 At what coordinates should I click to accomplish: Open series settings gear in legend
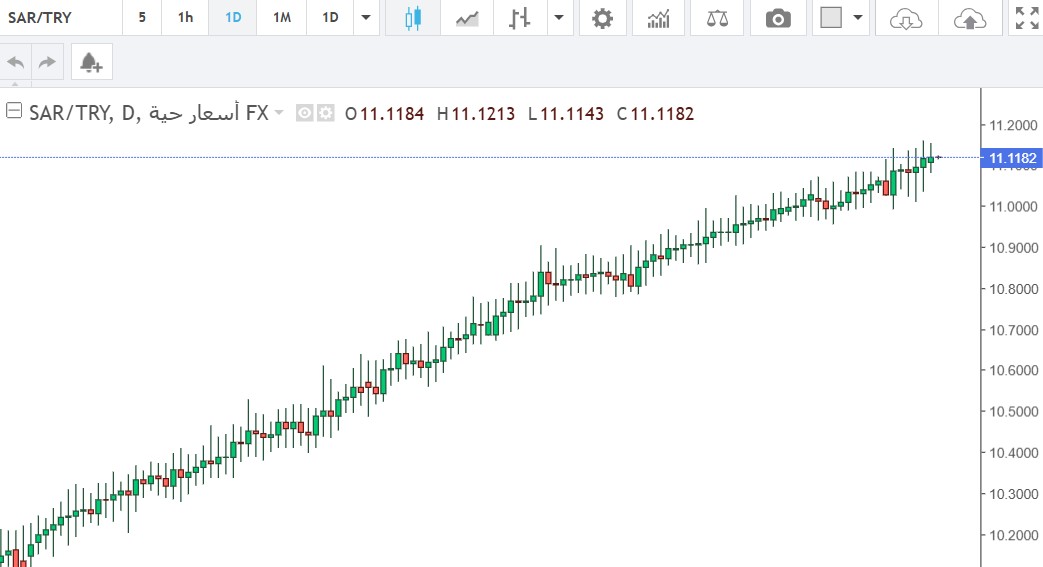[326, 114]
